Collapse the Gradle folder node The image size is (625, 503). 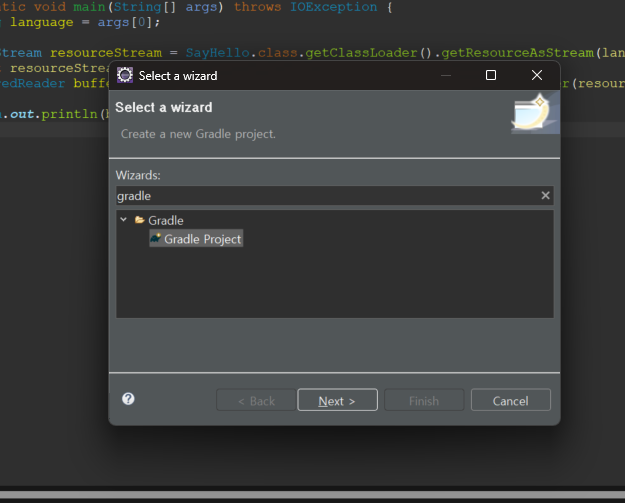[124, 220]
